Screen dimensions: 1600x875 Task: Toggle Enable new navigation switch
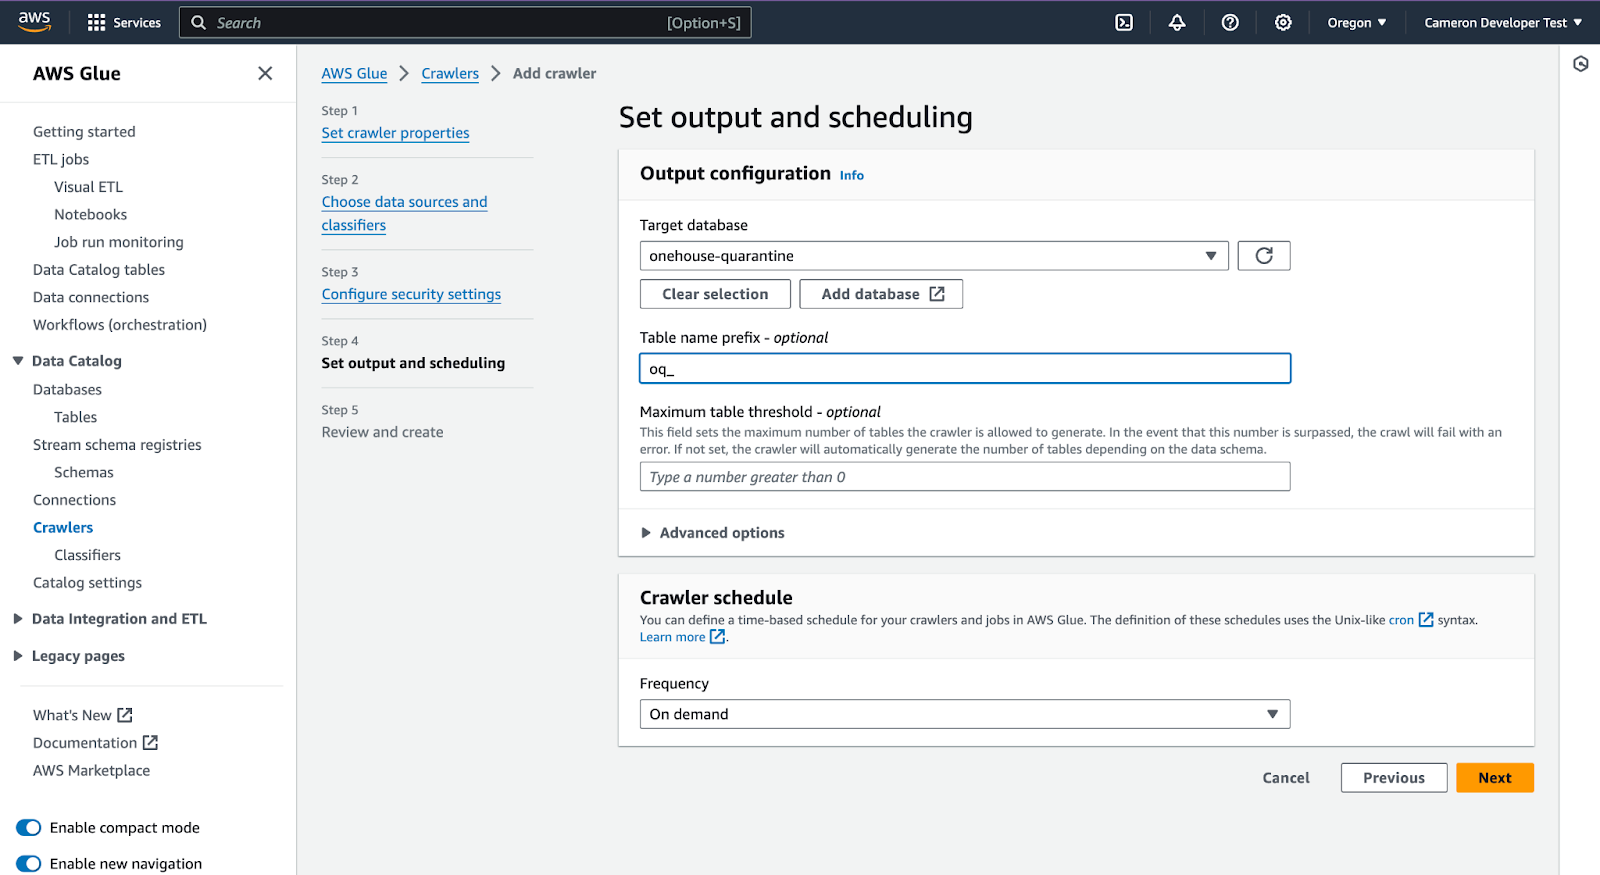(x=29, y=864)
